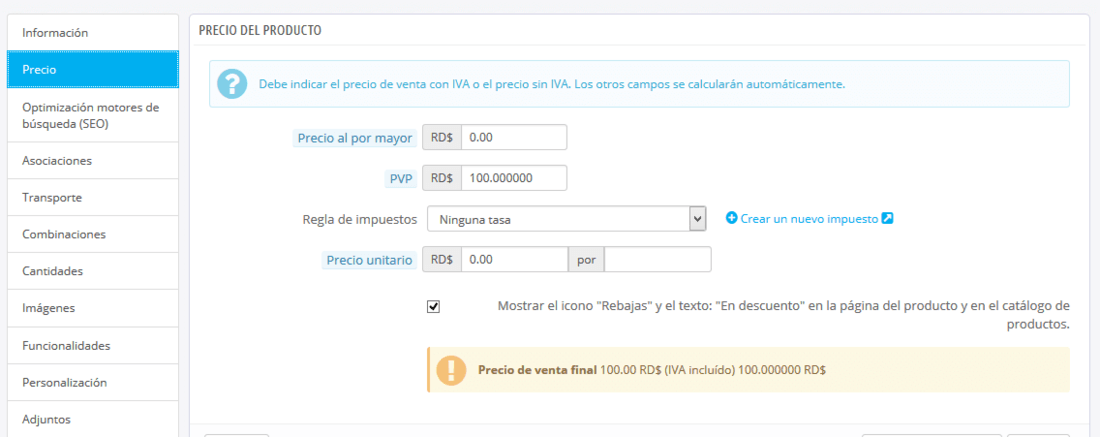The height and width of the screenshot is (437, 1100).
Task: Click the plus icon beside Crear un nuevo impuesto
Action: pos(732,219)
